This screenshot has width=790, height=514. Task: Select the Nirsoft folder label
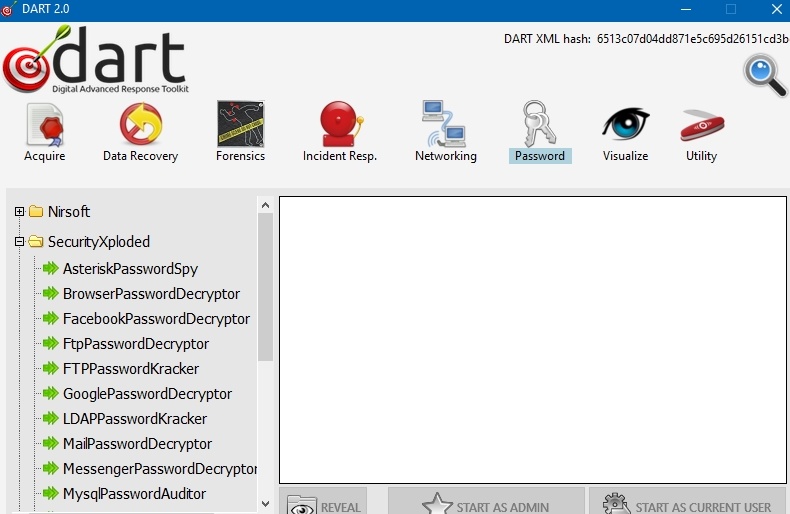[69, 212]
